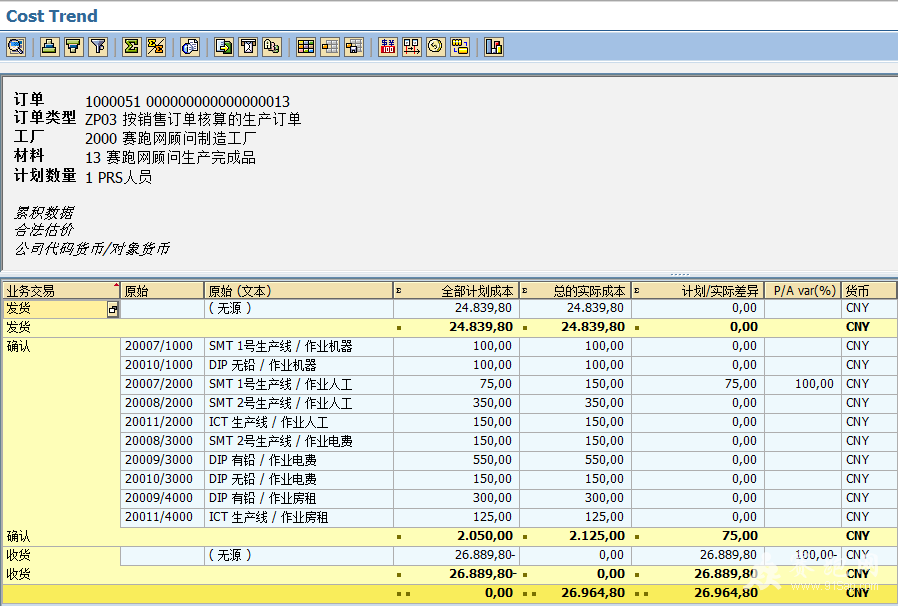Click the 26.889,80- planned cost in 收货 row
Viewport: 898px width, 606px height.
485,554
